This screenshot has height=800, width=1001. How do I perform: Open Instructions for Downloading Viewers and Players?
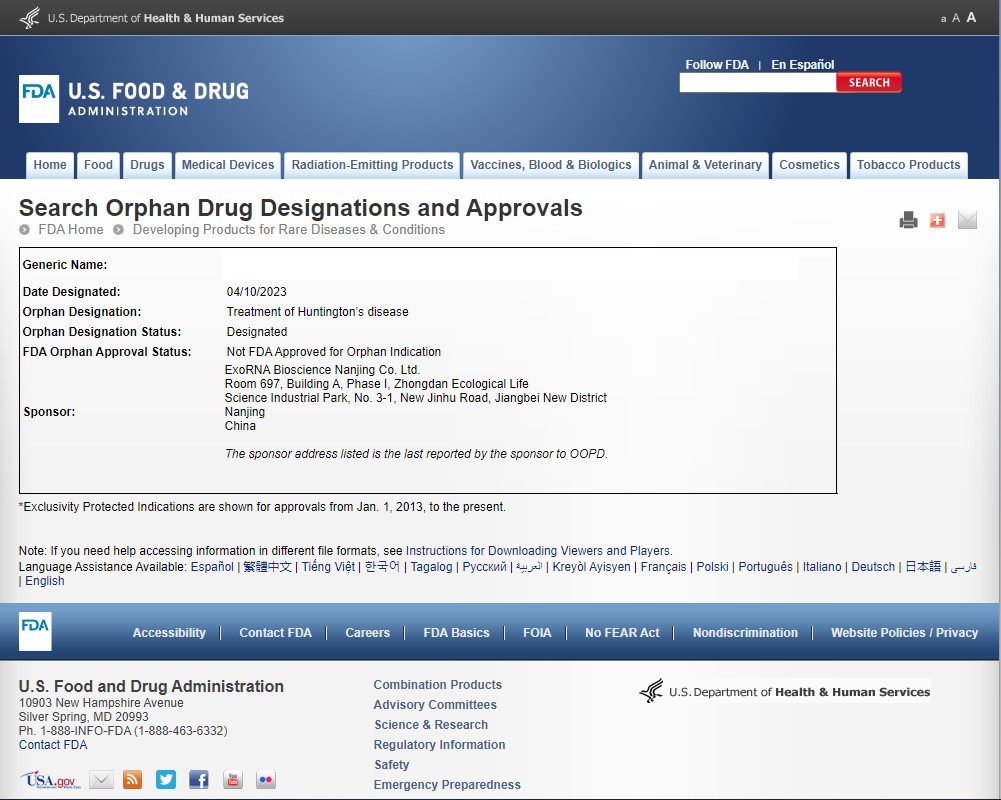click(538, 550)
